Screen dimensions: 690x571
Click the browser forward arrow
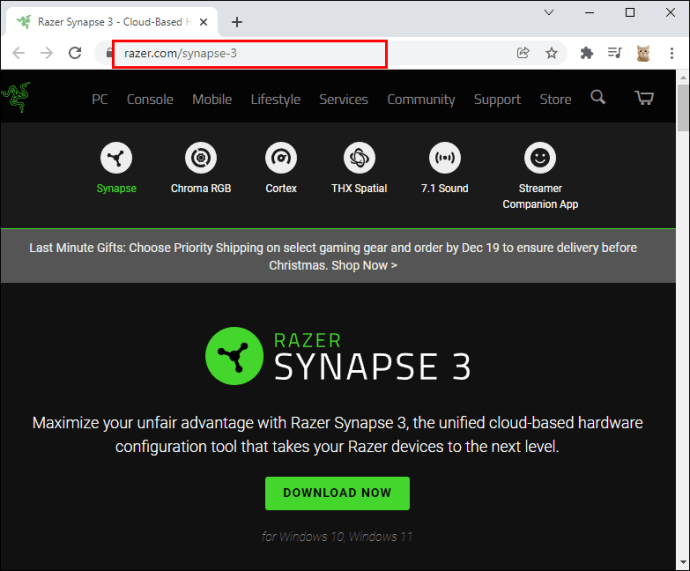pyautogui.click(x=46, y=53)
